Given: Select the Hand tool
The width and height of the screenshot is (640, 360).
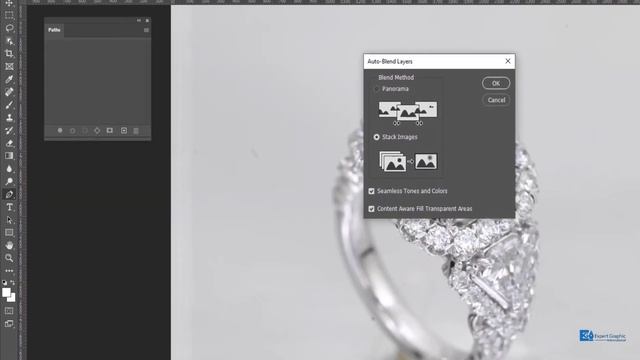Looking at the screenshot, I should coord(9,245).
